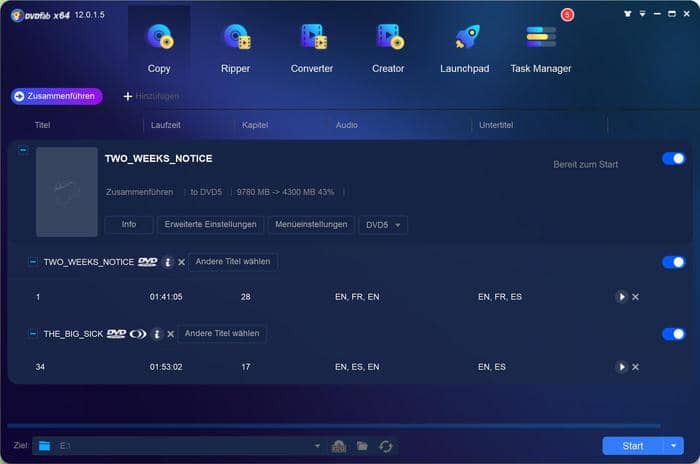Viewport: 700px width, 464px height.
Task: Open the Task Manager tab
Action: click(x=541, y=48)
